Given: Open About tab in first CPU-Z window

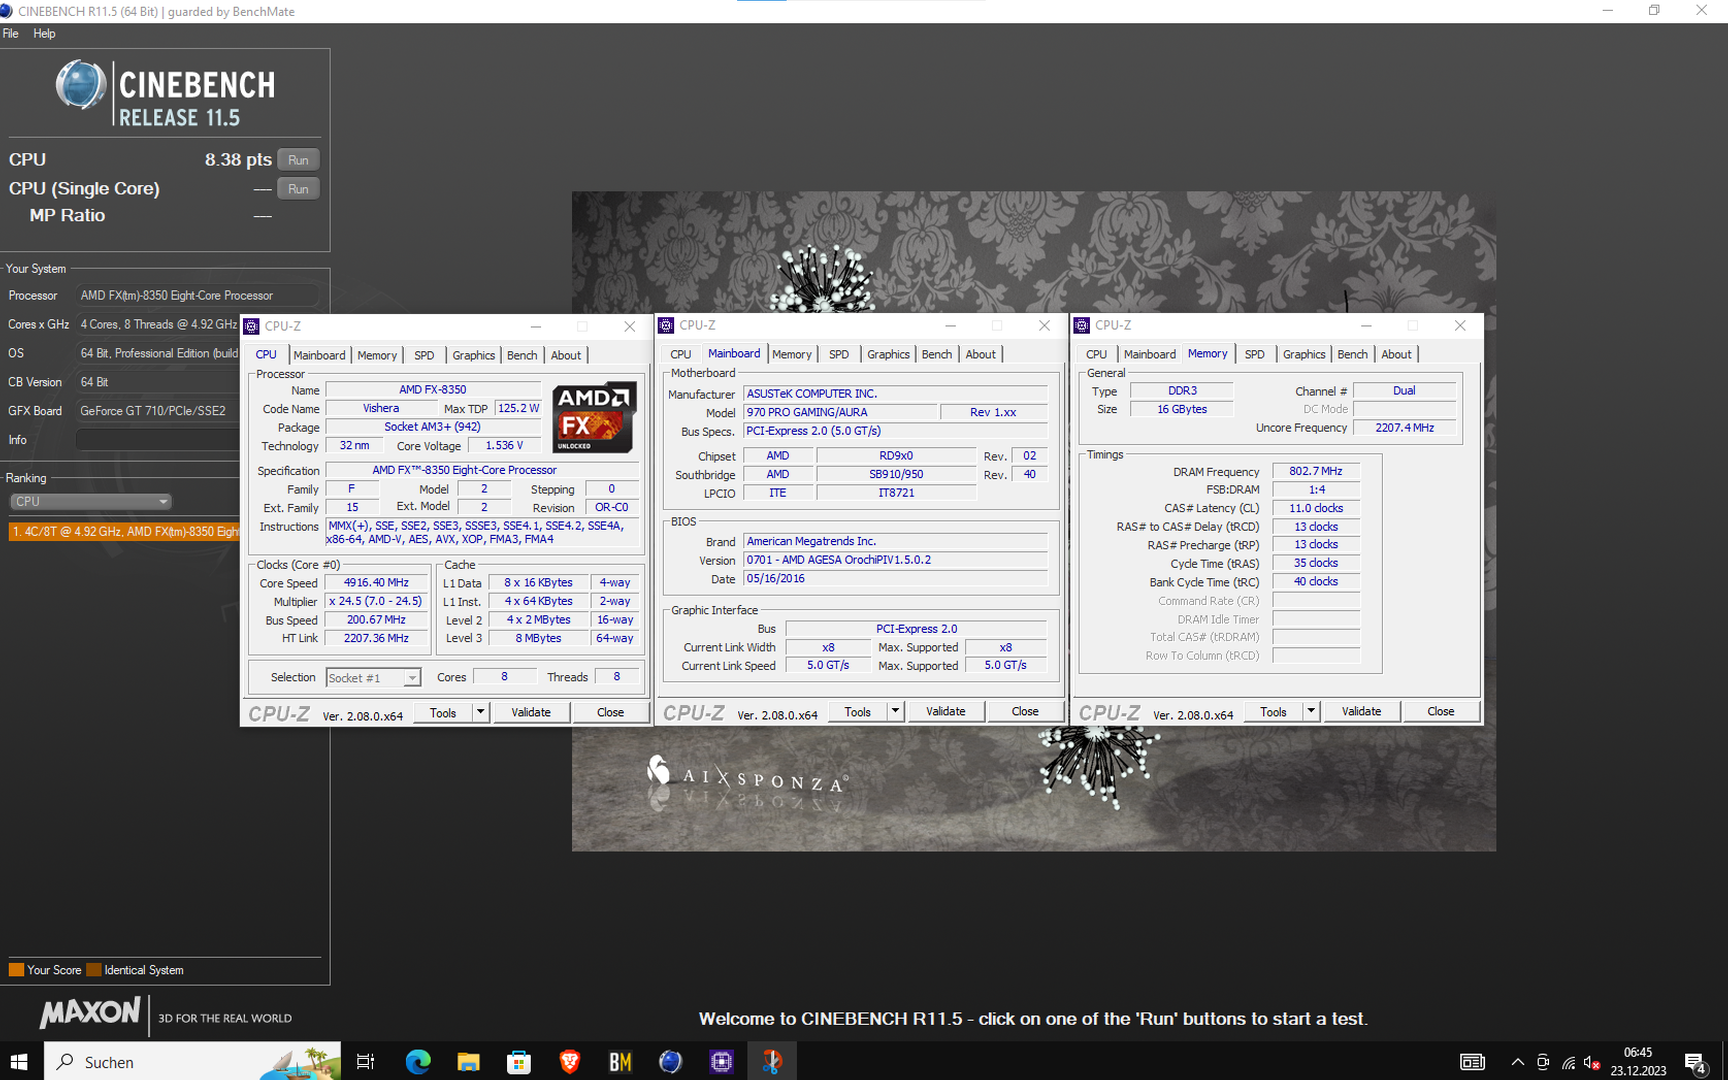Looking at the screenshot, I should 566,355.
